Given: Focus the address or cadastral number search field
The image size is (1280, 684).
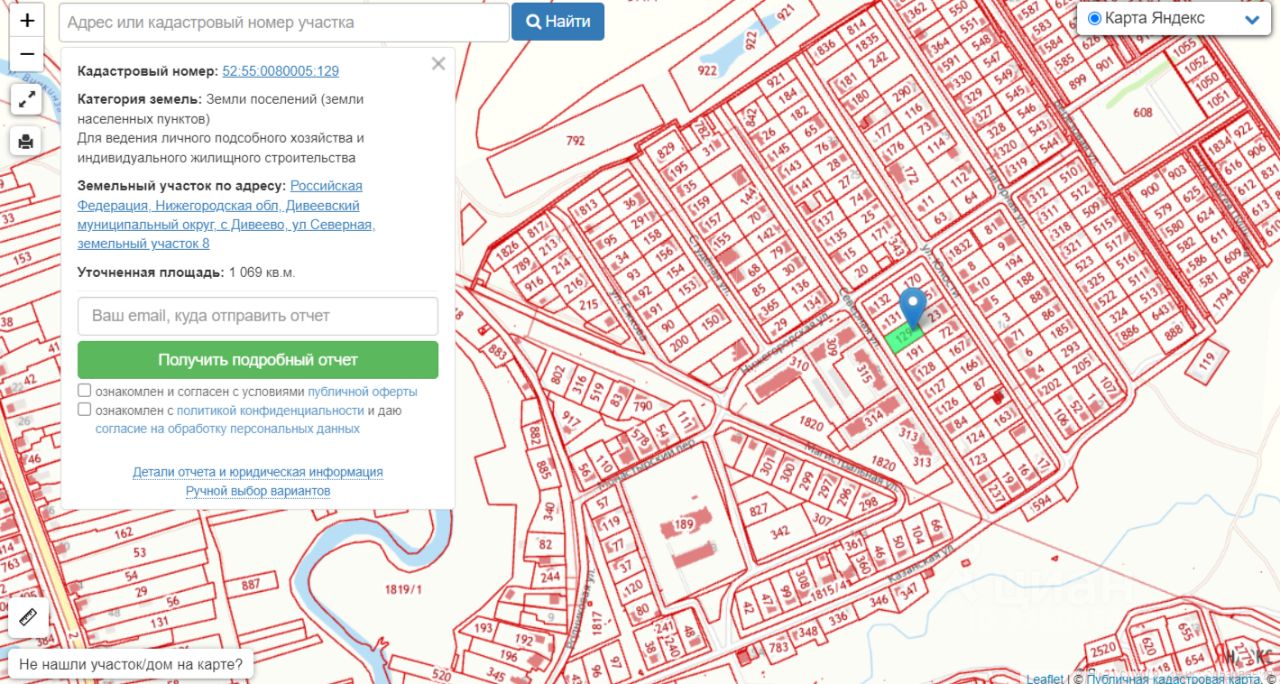Looking at the screenshot, I should [x=284, y=22].
